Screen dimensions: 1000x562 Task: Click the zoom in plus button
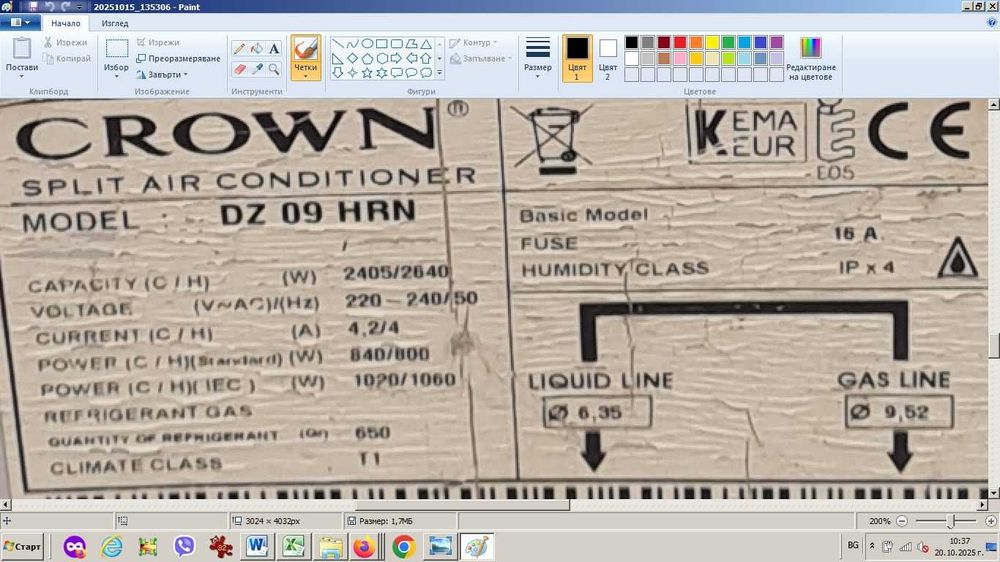pyautogui.click(x=990, y=521)
